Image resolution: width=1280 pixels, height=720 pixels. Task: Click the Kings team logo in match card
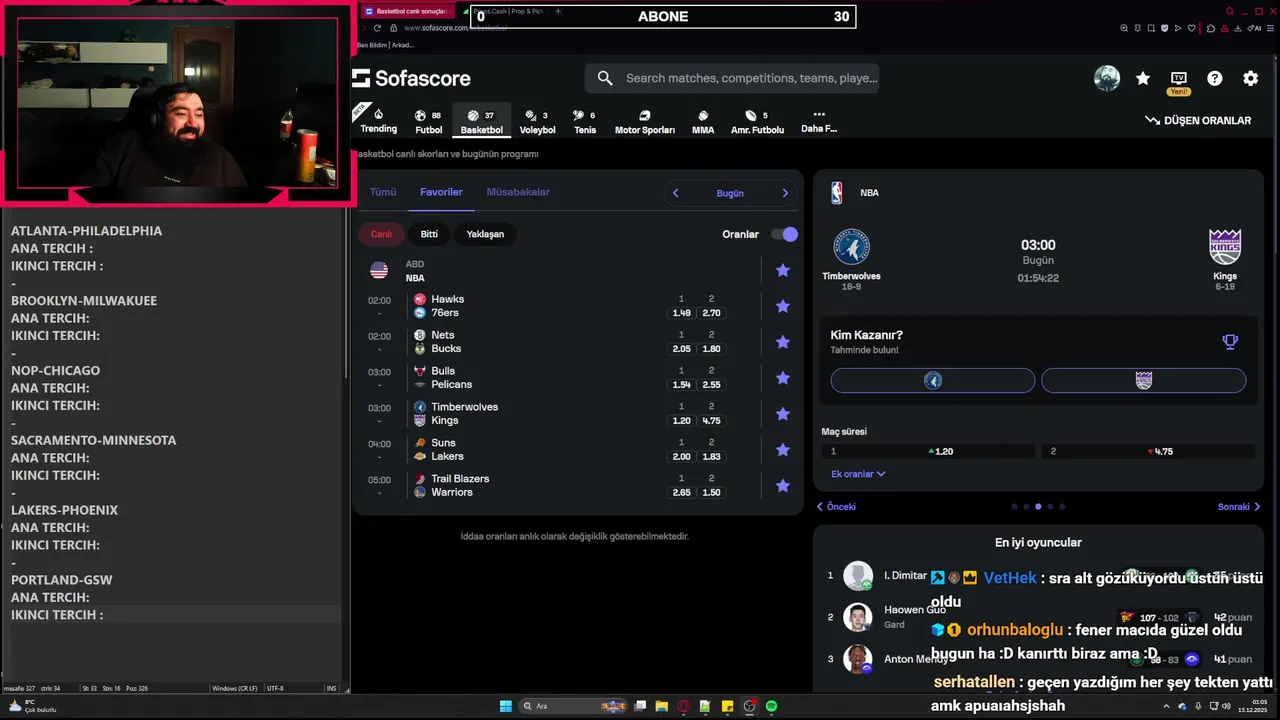click(x=1225, y=247)
